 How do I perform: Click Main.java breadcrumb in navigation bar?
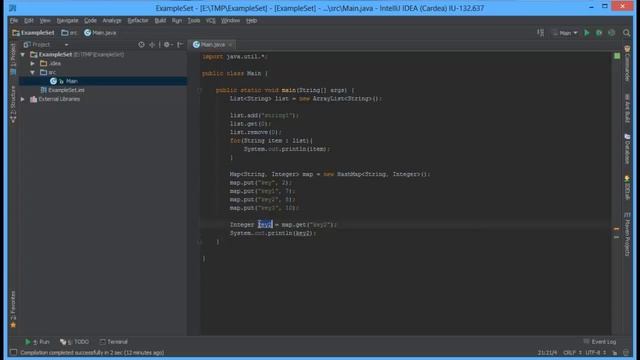tap(100, 33)
